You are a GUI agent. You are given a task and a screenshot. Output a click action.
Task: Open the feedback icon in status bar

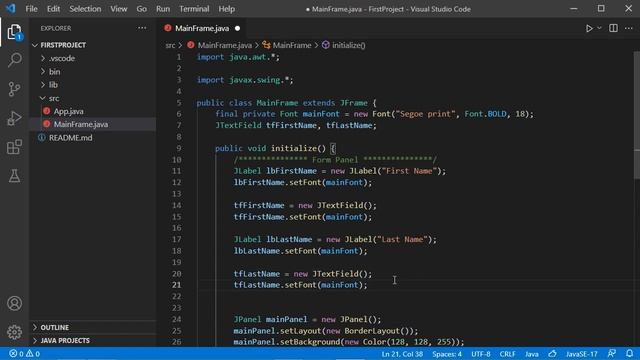point(611,353)
